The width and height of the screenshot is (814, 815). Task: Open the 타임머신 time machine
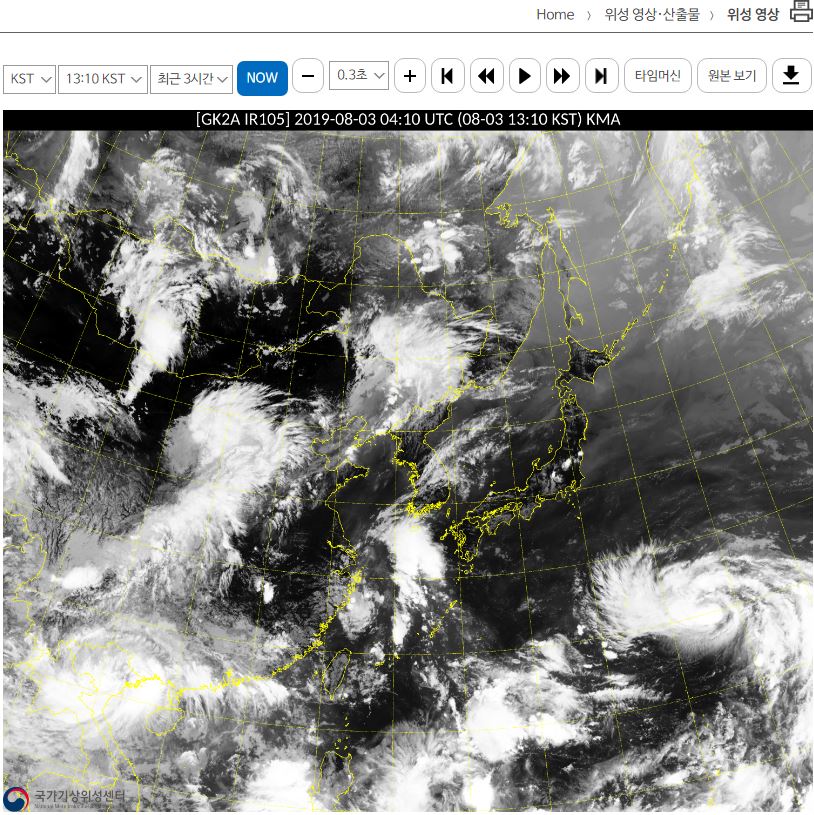pos(657,77)
